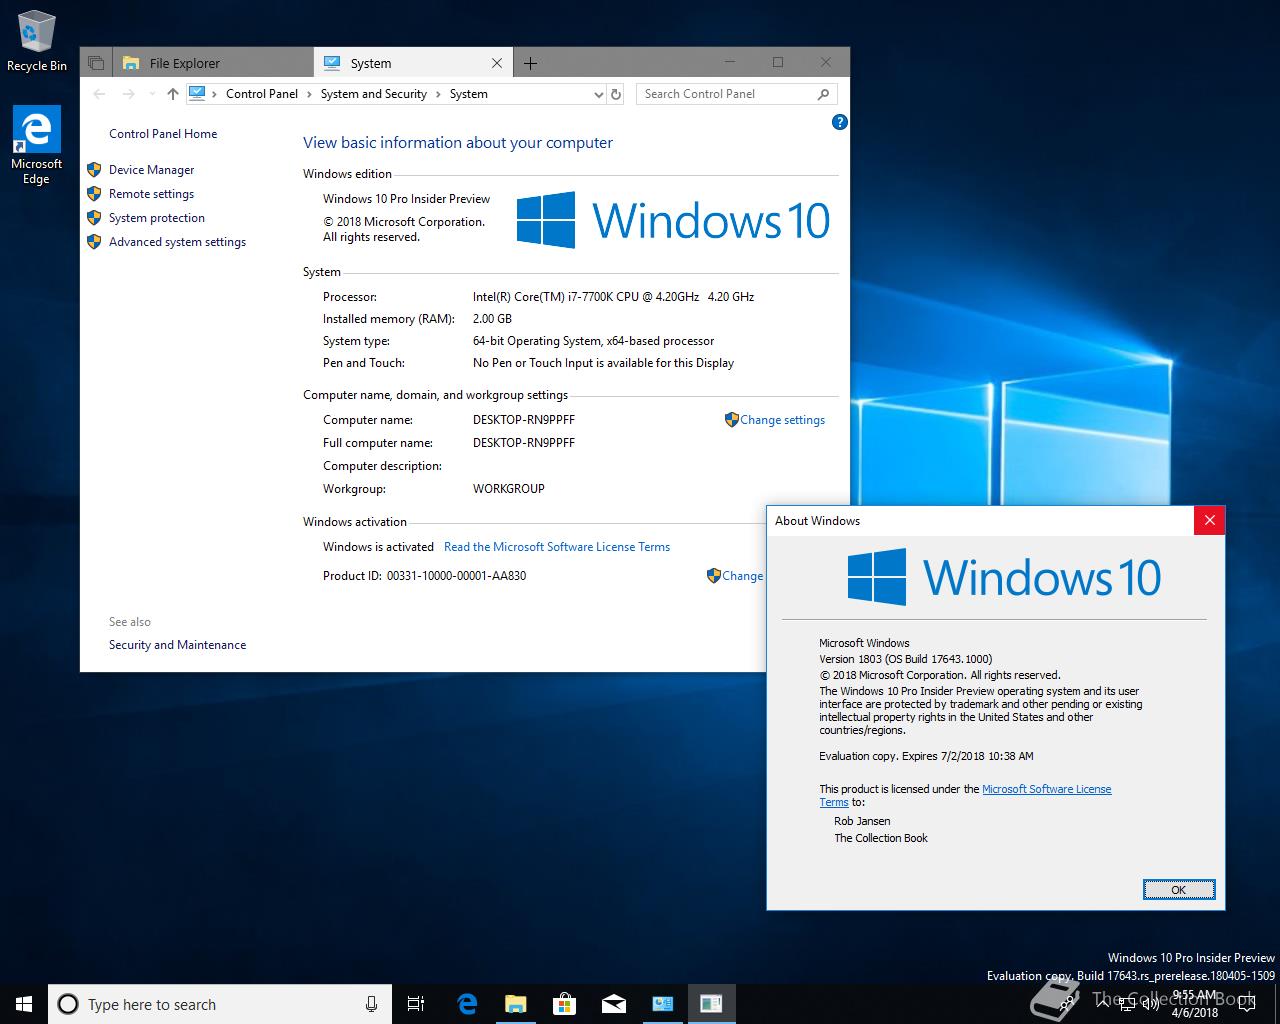Open the Recycle Bin desktop icon
This screenshot has height=1024, width=1280.
(x=37, y=42)
